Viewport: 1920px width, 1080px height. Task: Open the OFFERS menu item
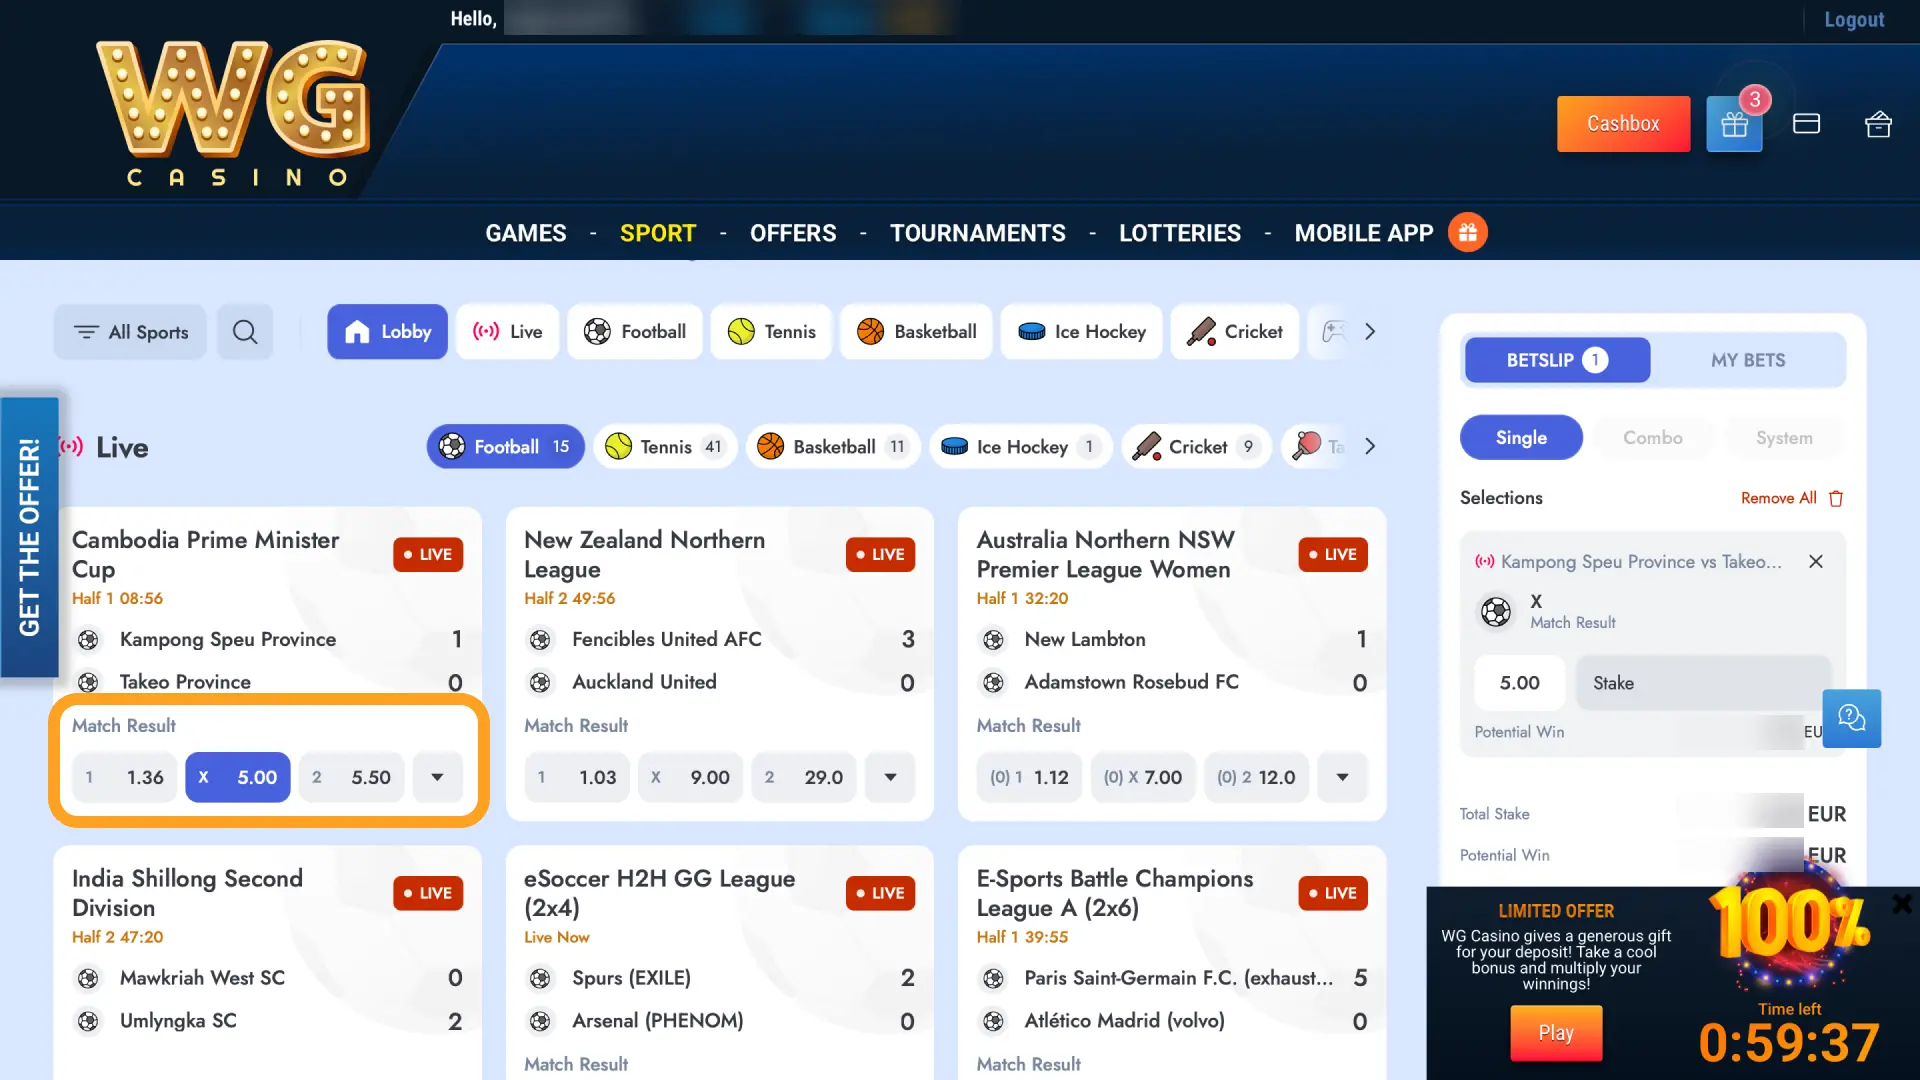(793, 233)
